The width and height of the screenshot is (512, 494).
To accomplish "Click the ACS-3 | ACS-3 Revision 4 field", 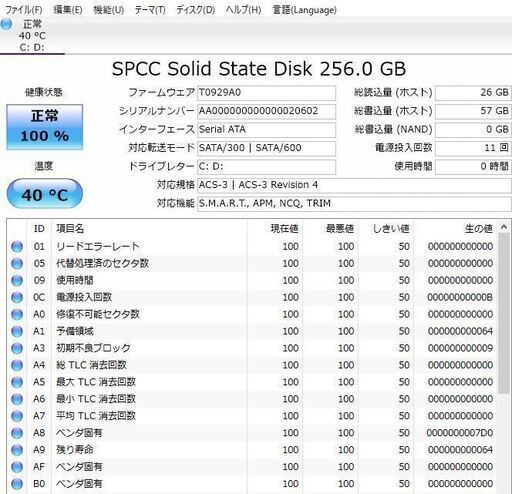I will pyautogui.click(x=354, y=185).
